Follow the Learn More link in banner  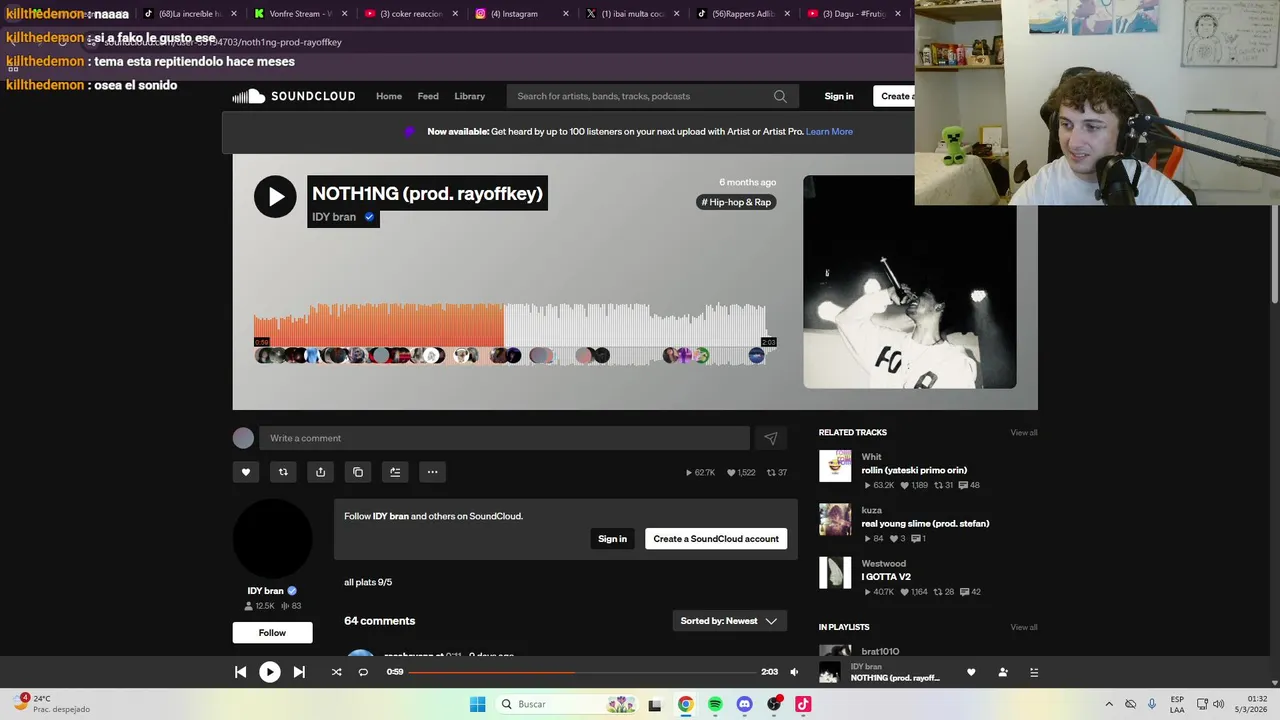click(x=829, y=131)
